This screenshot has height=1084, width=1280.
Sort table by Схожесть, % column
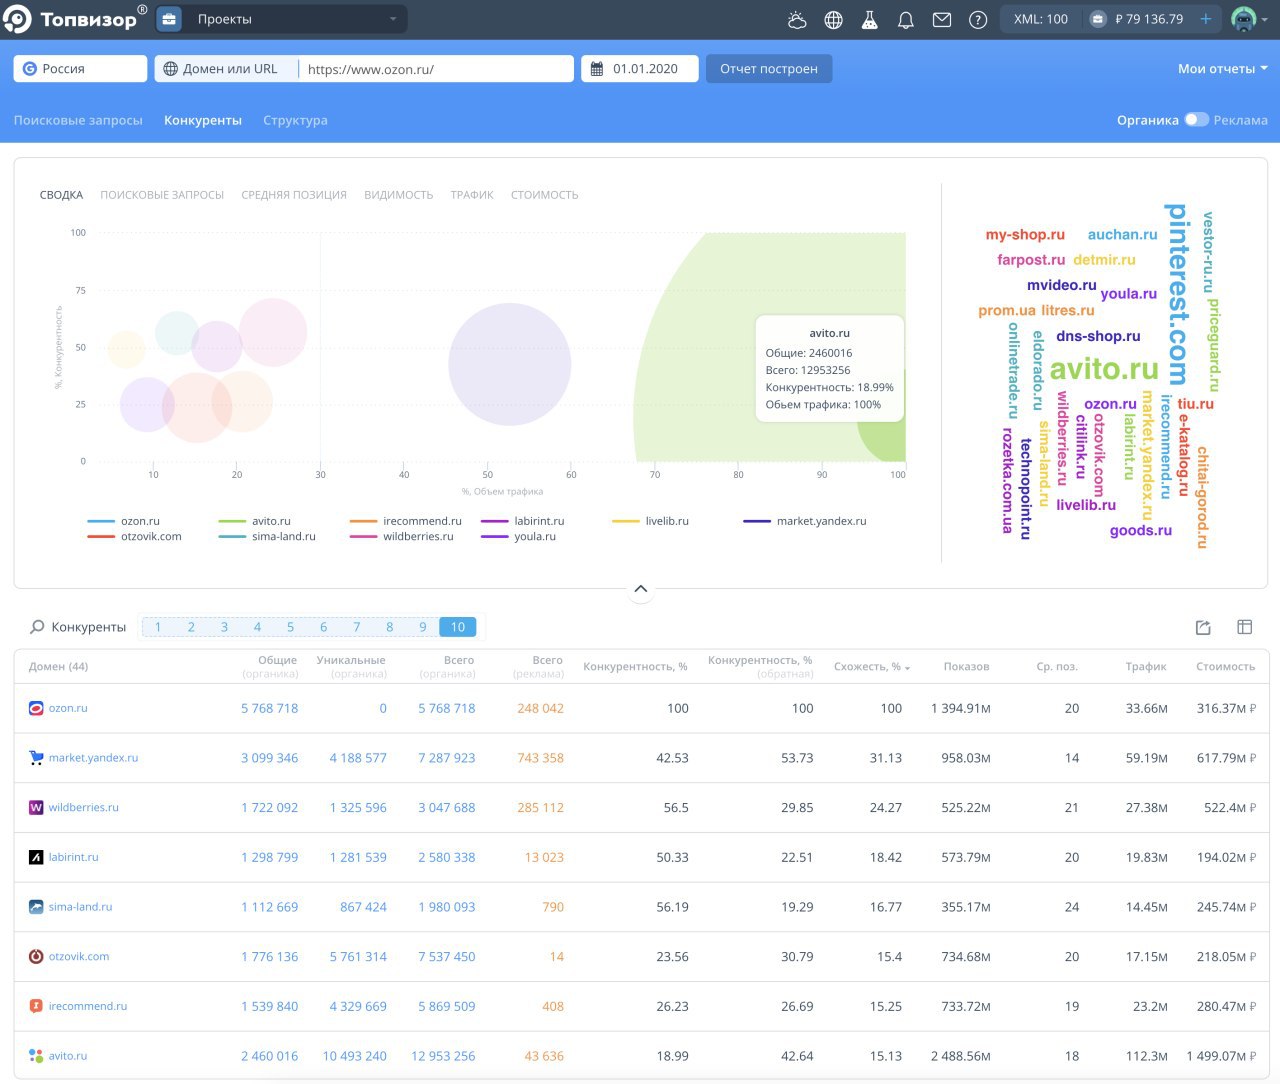871,667
